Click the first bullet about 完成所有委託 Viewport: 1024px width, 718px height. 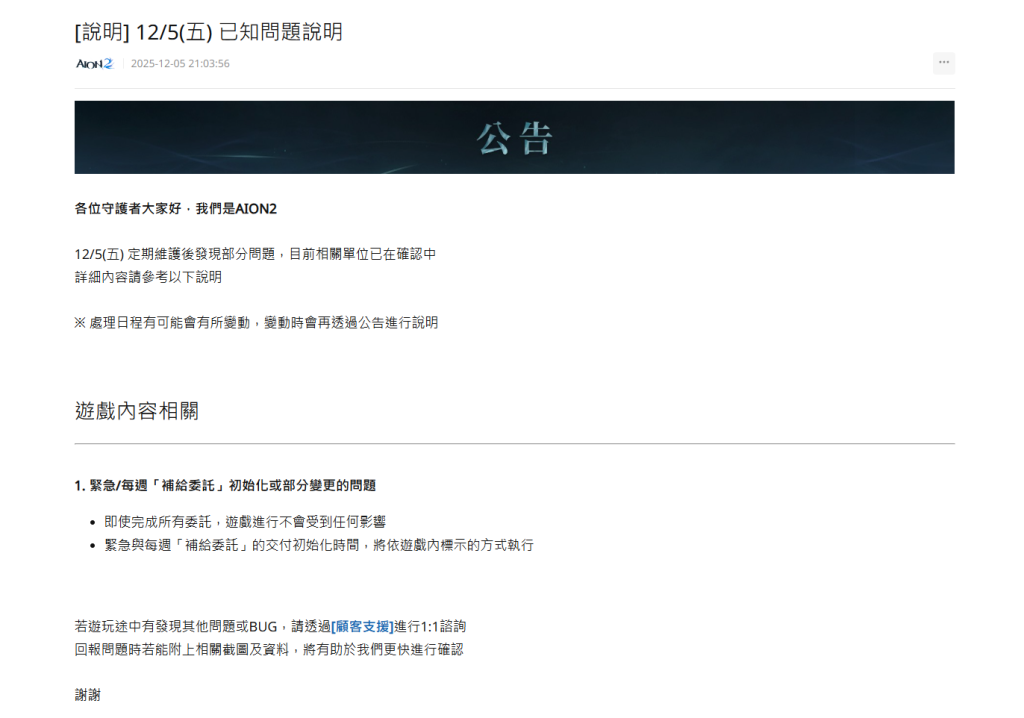pyautogui.click(x=245, y=521)
